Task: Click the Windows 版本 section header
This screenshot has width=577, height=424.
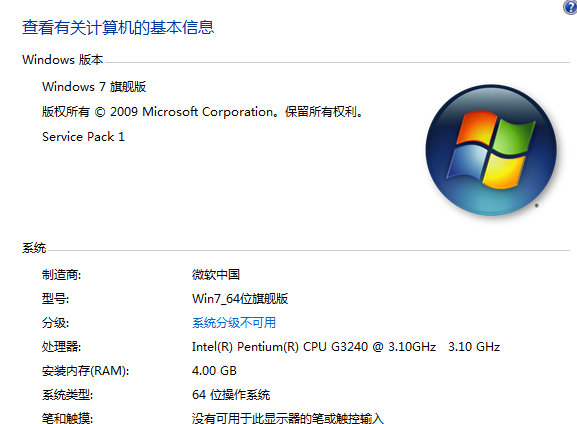Action: click(x=63, y=60)
